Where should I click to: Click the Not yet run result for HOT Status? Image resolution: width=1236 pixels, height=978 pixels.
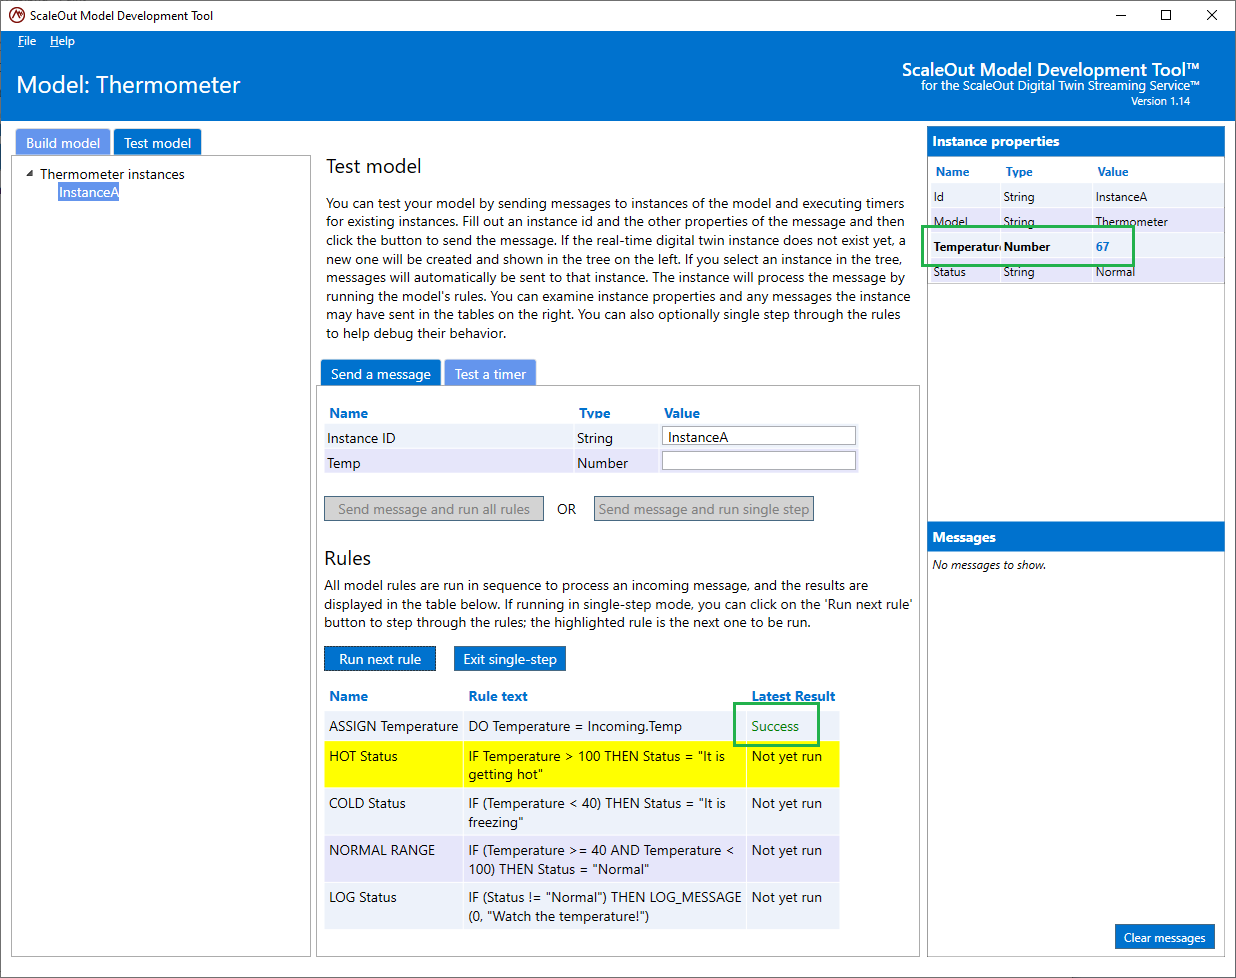[x=787, y=756]
